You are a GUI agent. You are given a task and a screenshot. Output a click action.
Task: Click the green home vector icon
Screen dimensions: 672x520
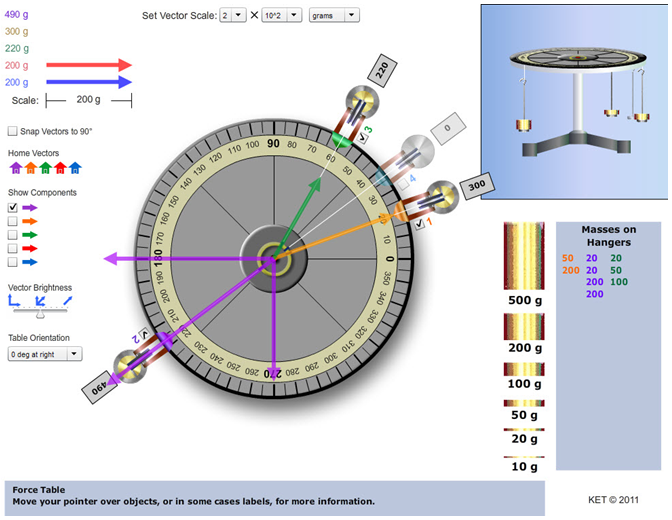[x=45, y=168]
